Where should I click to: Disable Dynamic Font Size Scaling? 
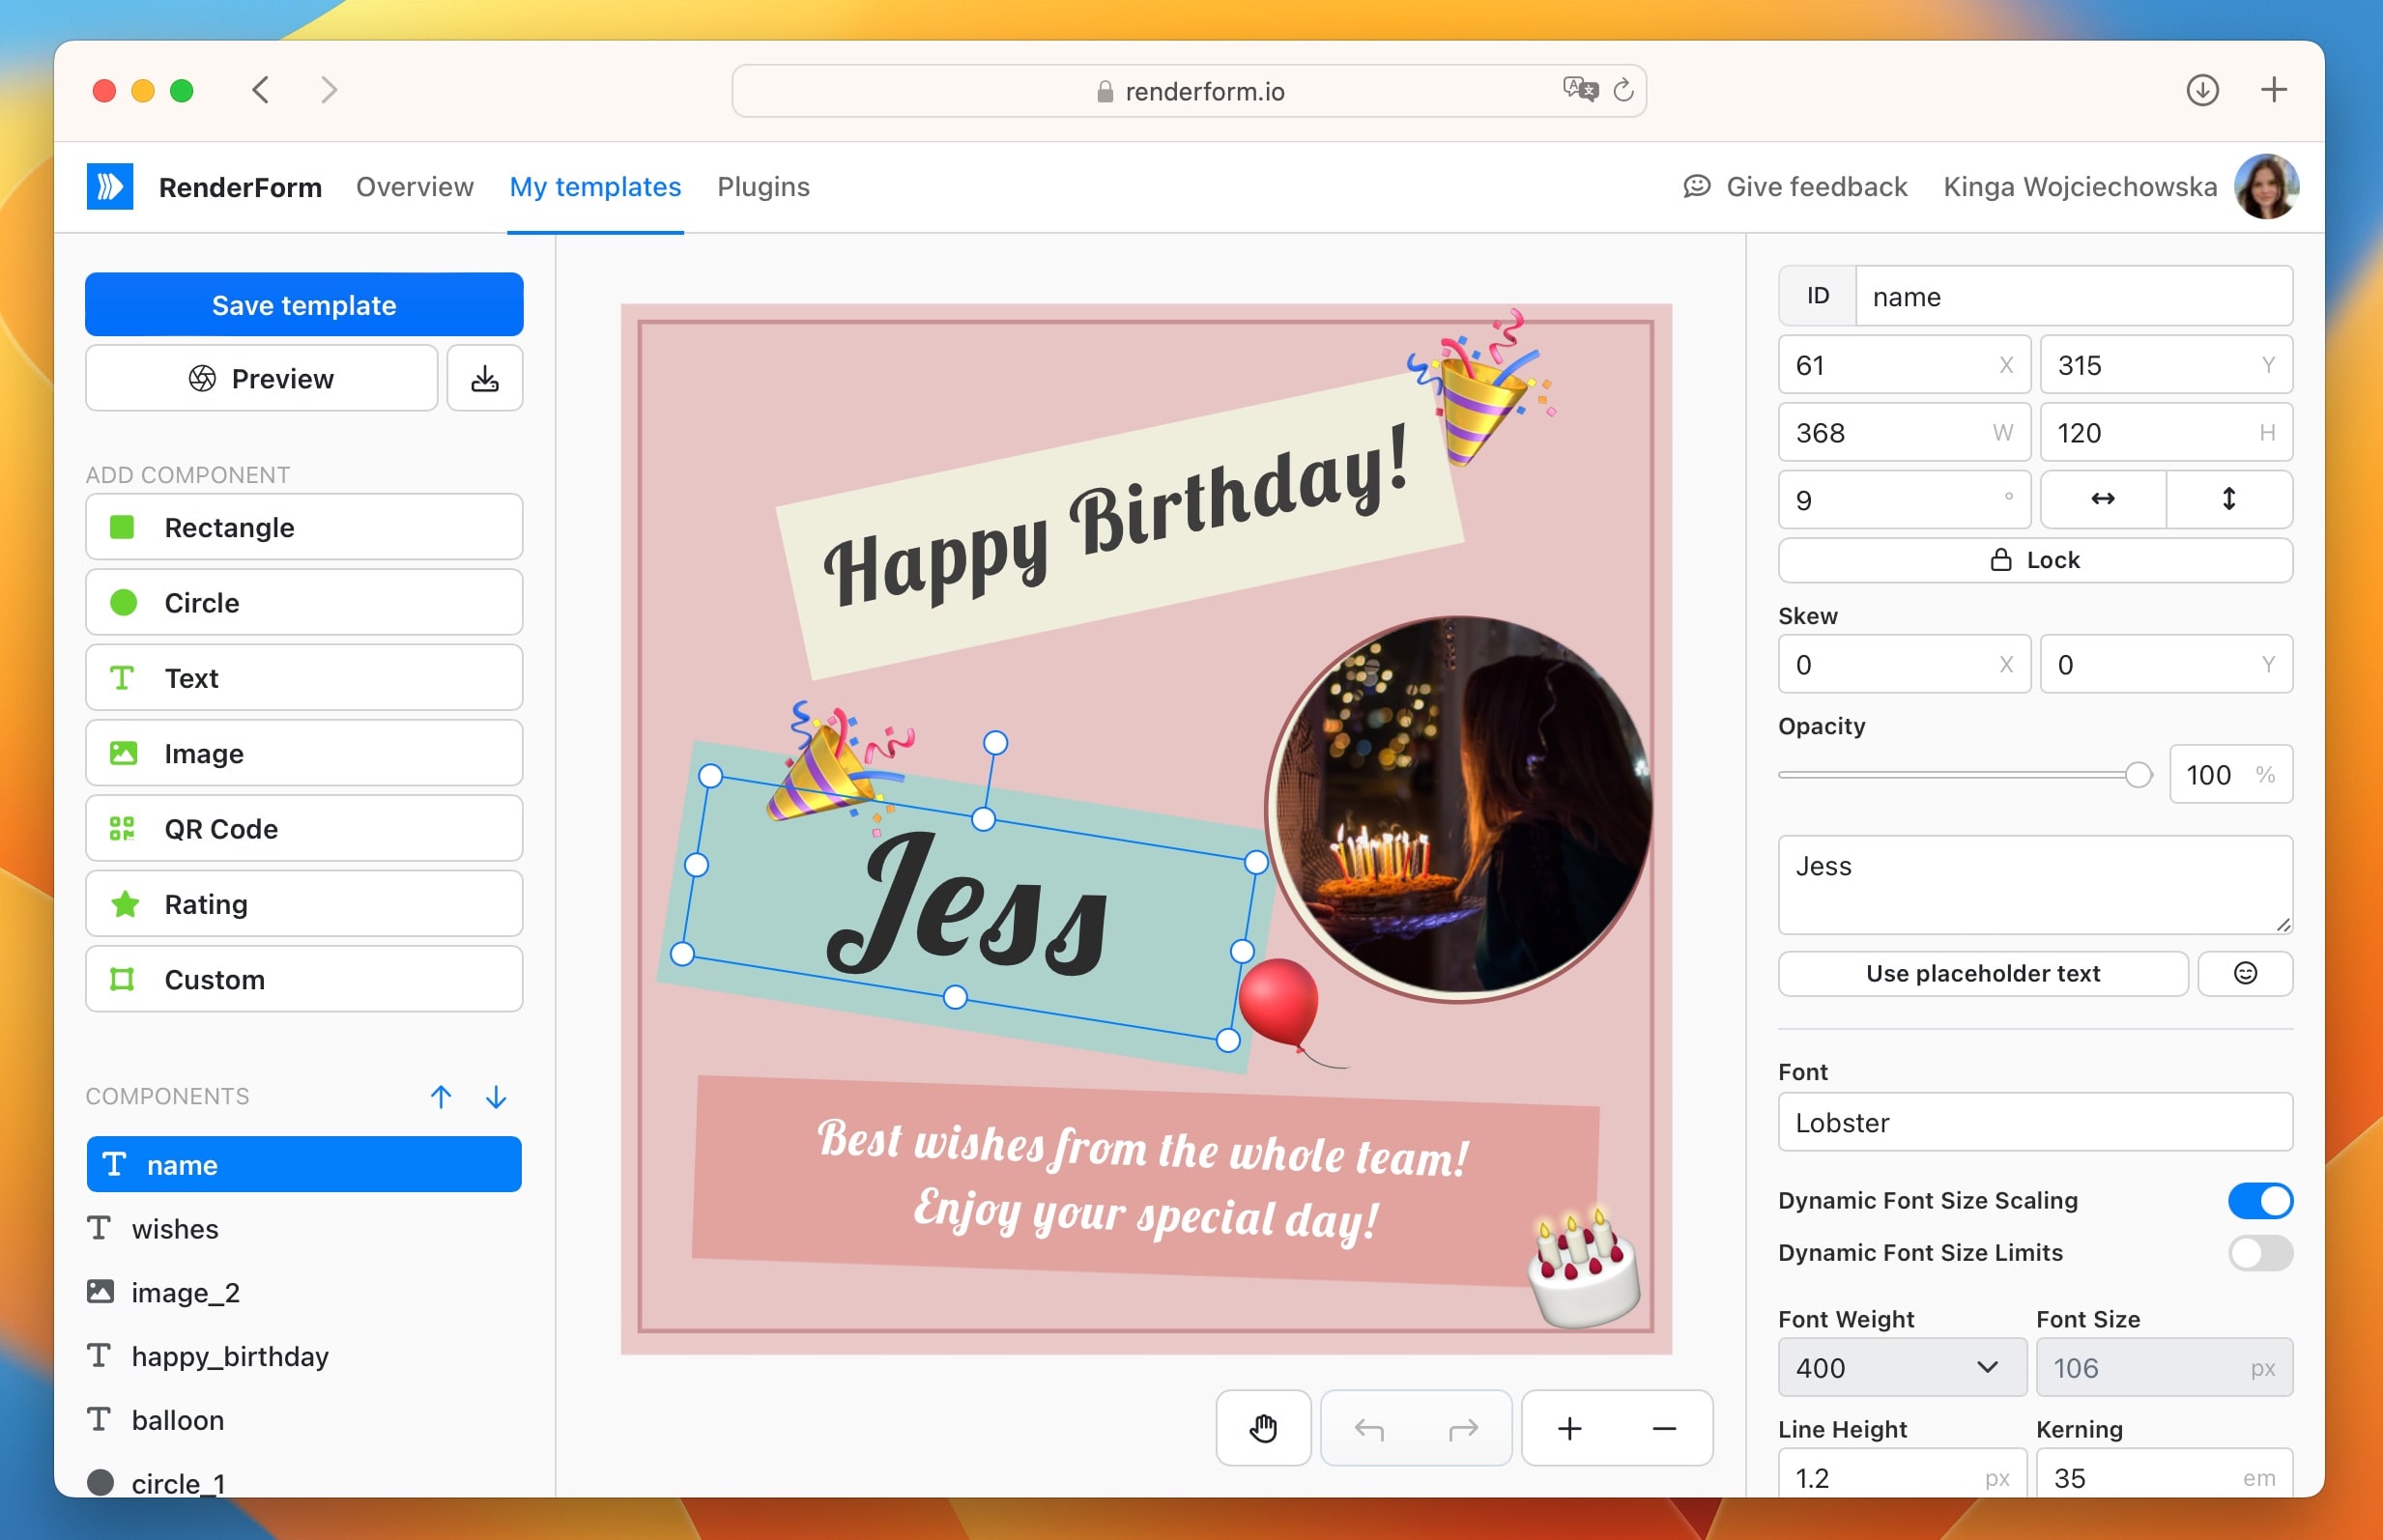[2259, 1200]
